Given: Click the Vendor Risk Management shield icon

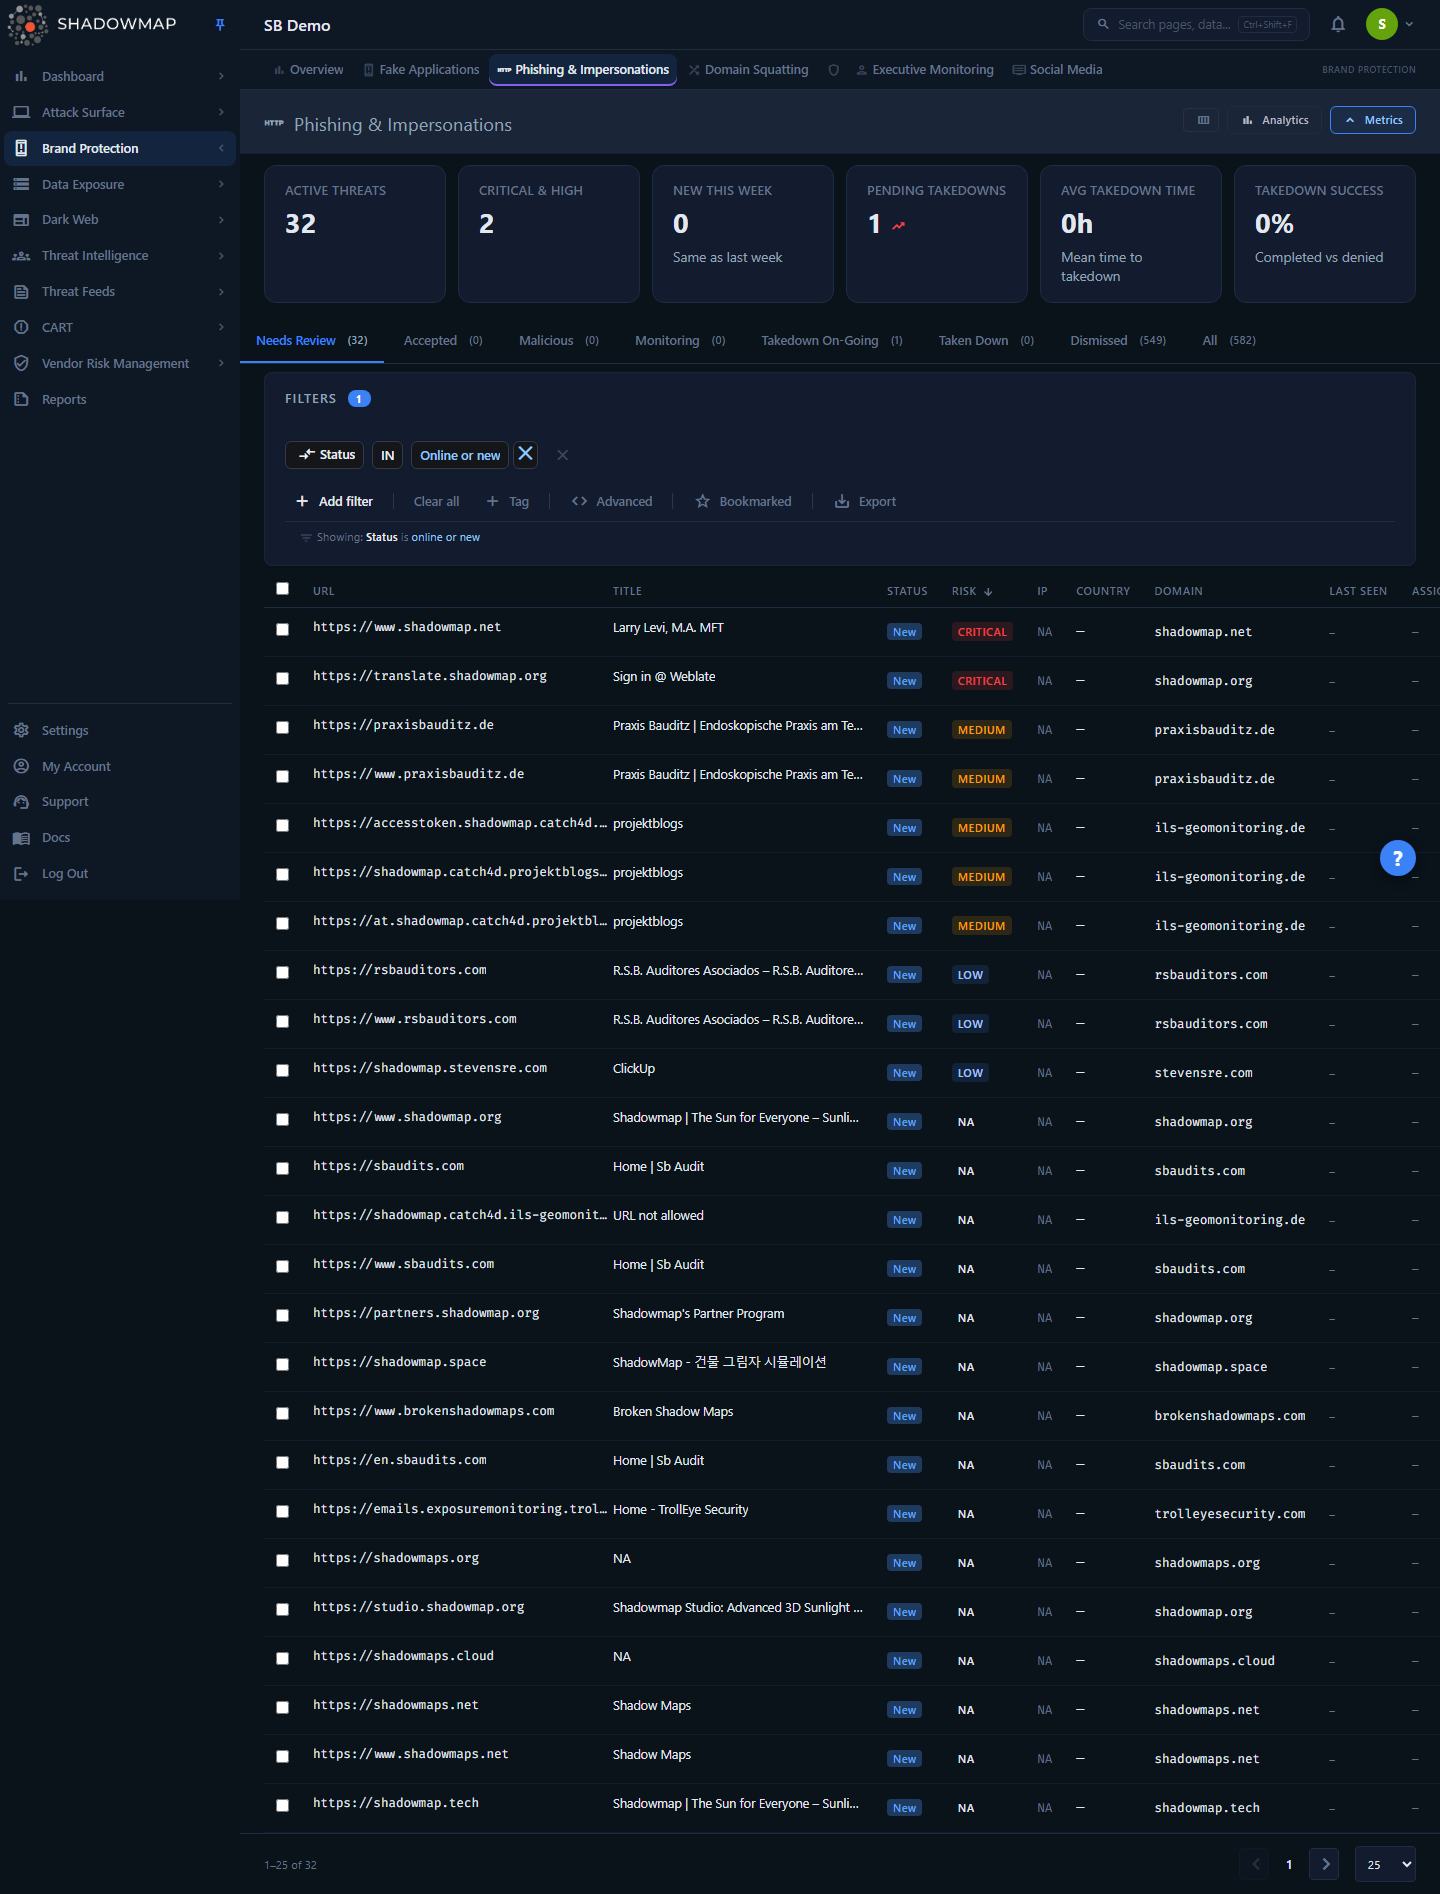Looking at the screenshot, I should (x=21, y=363).
